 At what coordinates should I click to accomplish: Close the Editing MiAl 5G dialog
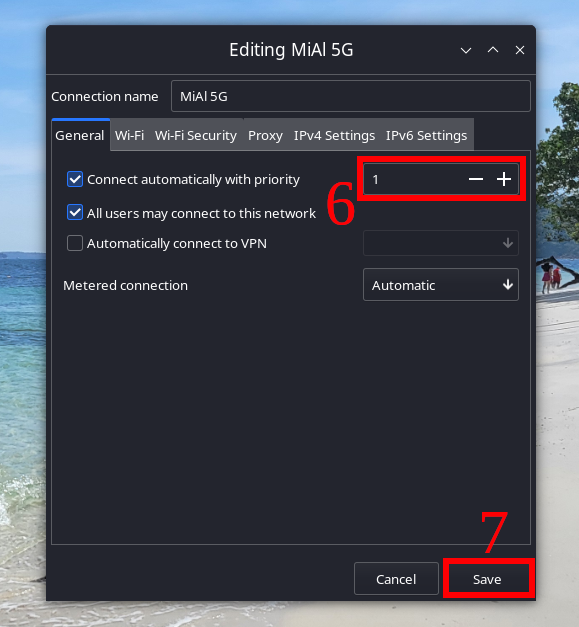point(520,50)
